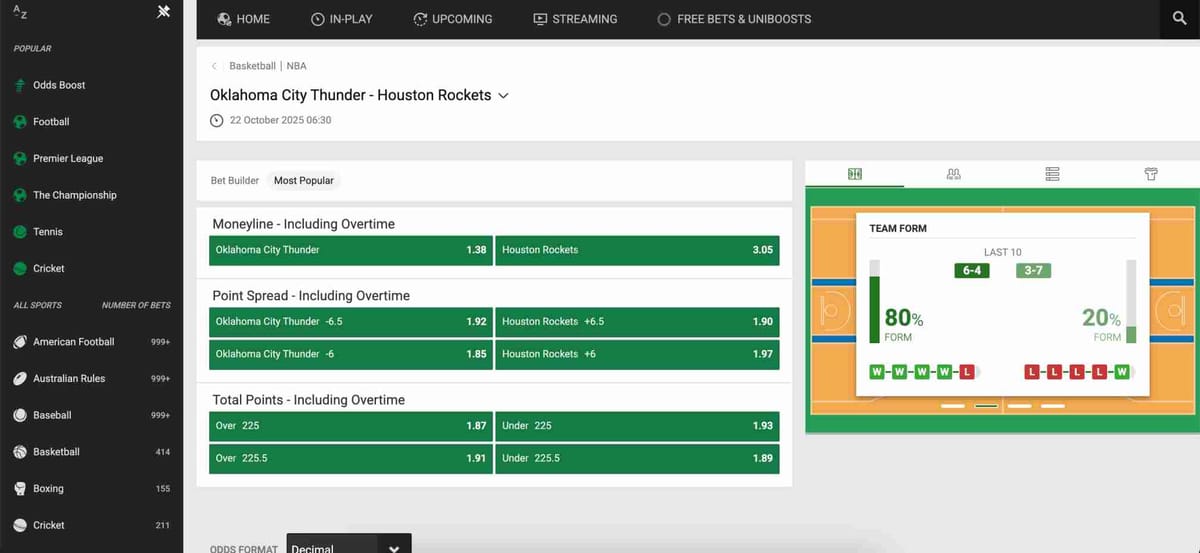Open the Odds Format Decimal dropdown

click(x=350, y=547)
